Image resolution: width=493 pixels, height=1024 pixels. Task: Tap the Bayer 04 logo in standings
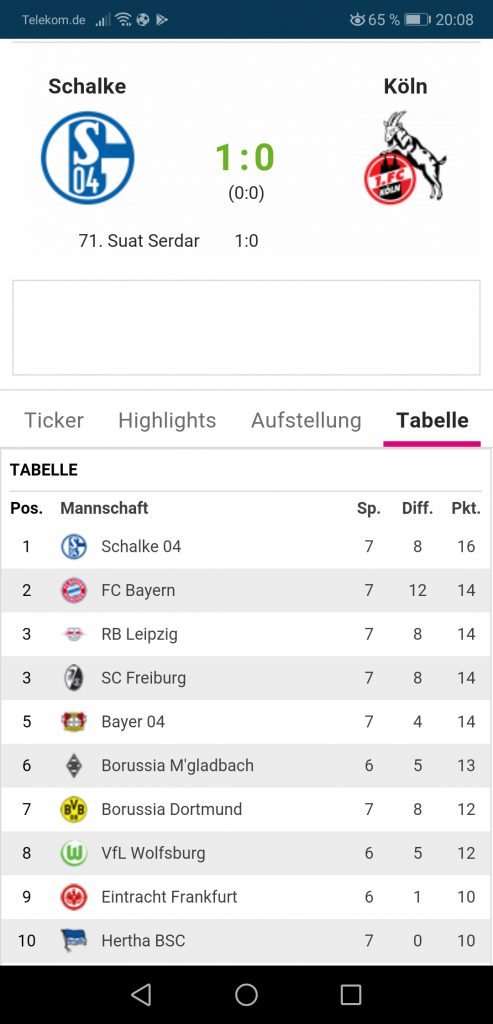(73, 722)
